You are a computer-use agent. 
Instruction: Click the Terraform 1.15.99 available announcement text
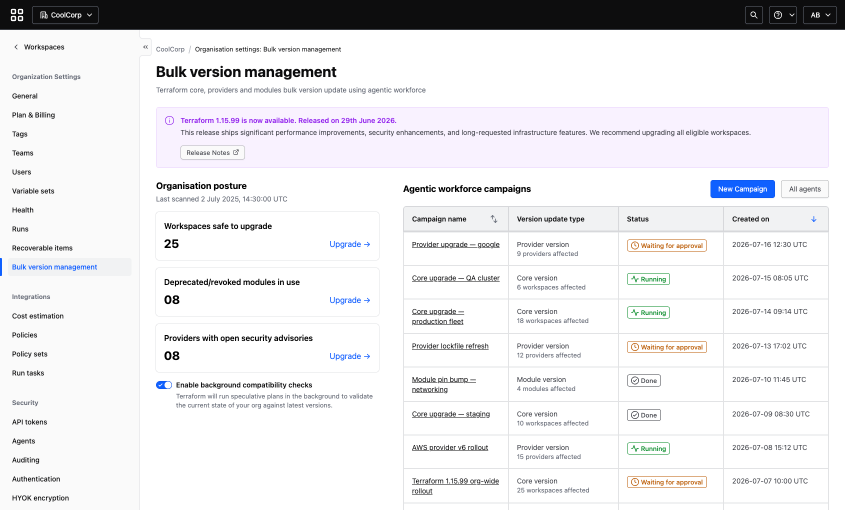(x=288, y=121)
